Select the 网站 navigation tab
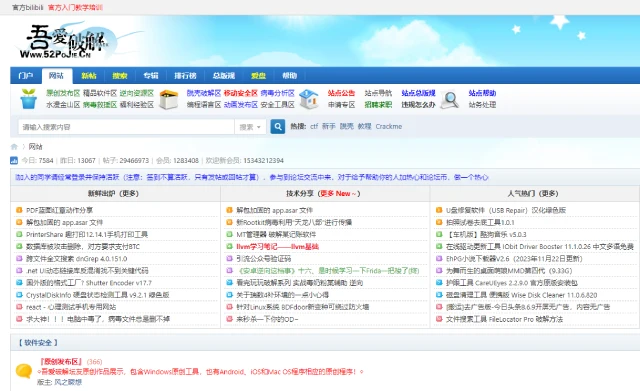The image size is (640, 391). (56, 76)
